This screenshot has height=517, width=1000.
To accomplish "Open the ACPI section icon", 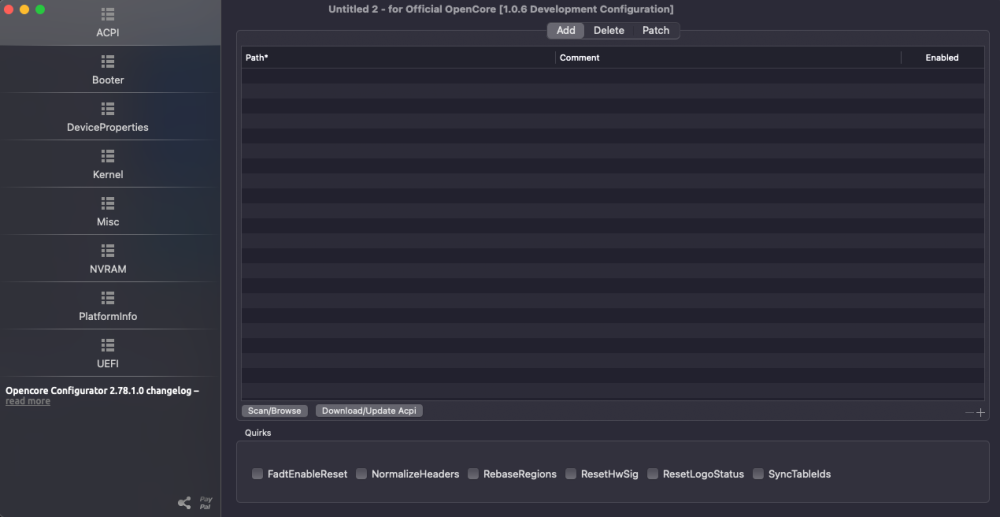I will (108, 14).
